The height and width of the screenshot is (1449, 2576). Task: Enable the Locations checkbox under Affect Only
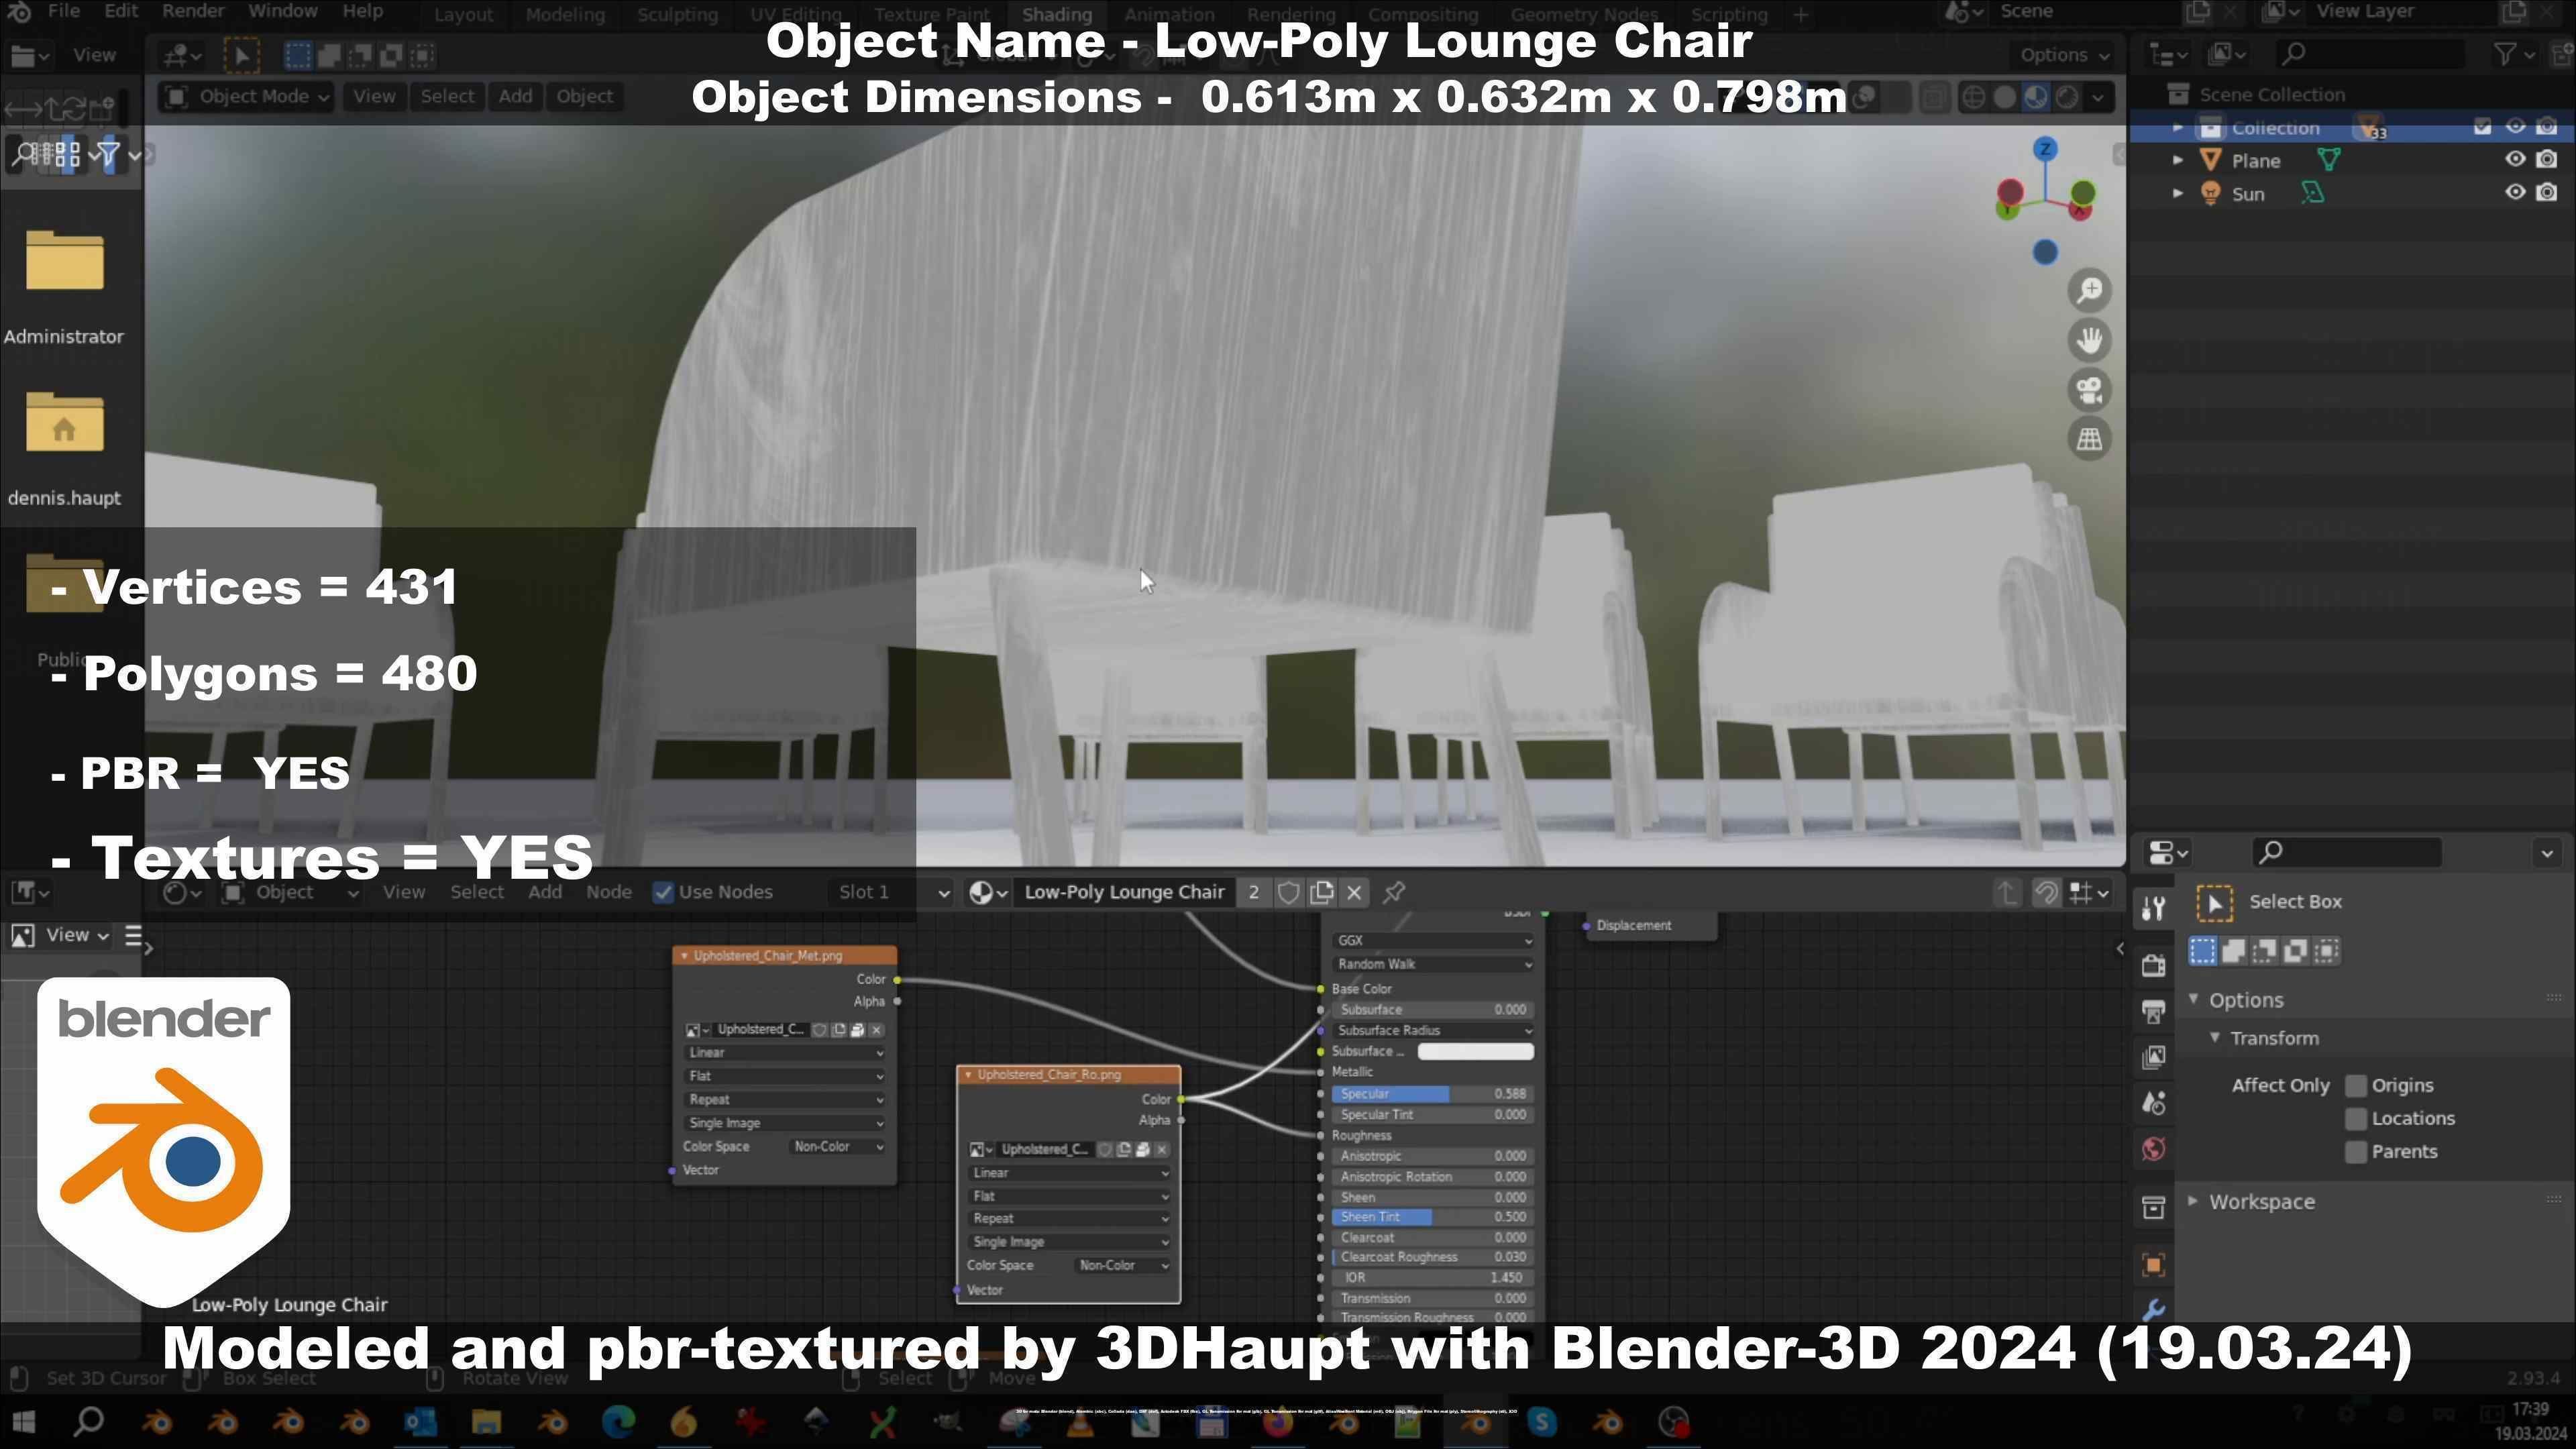[2357, 1119]
